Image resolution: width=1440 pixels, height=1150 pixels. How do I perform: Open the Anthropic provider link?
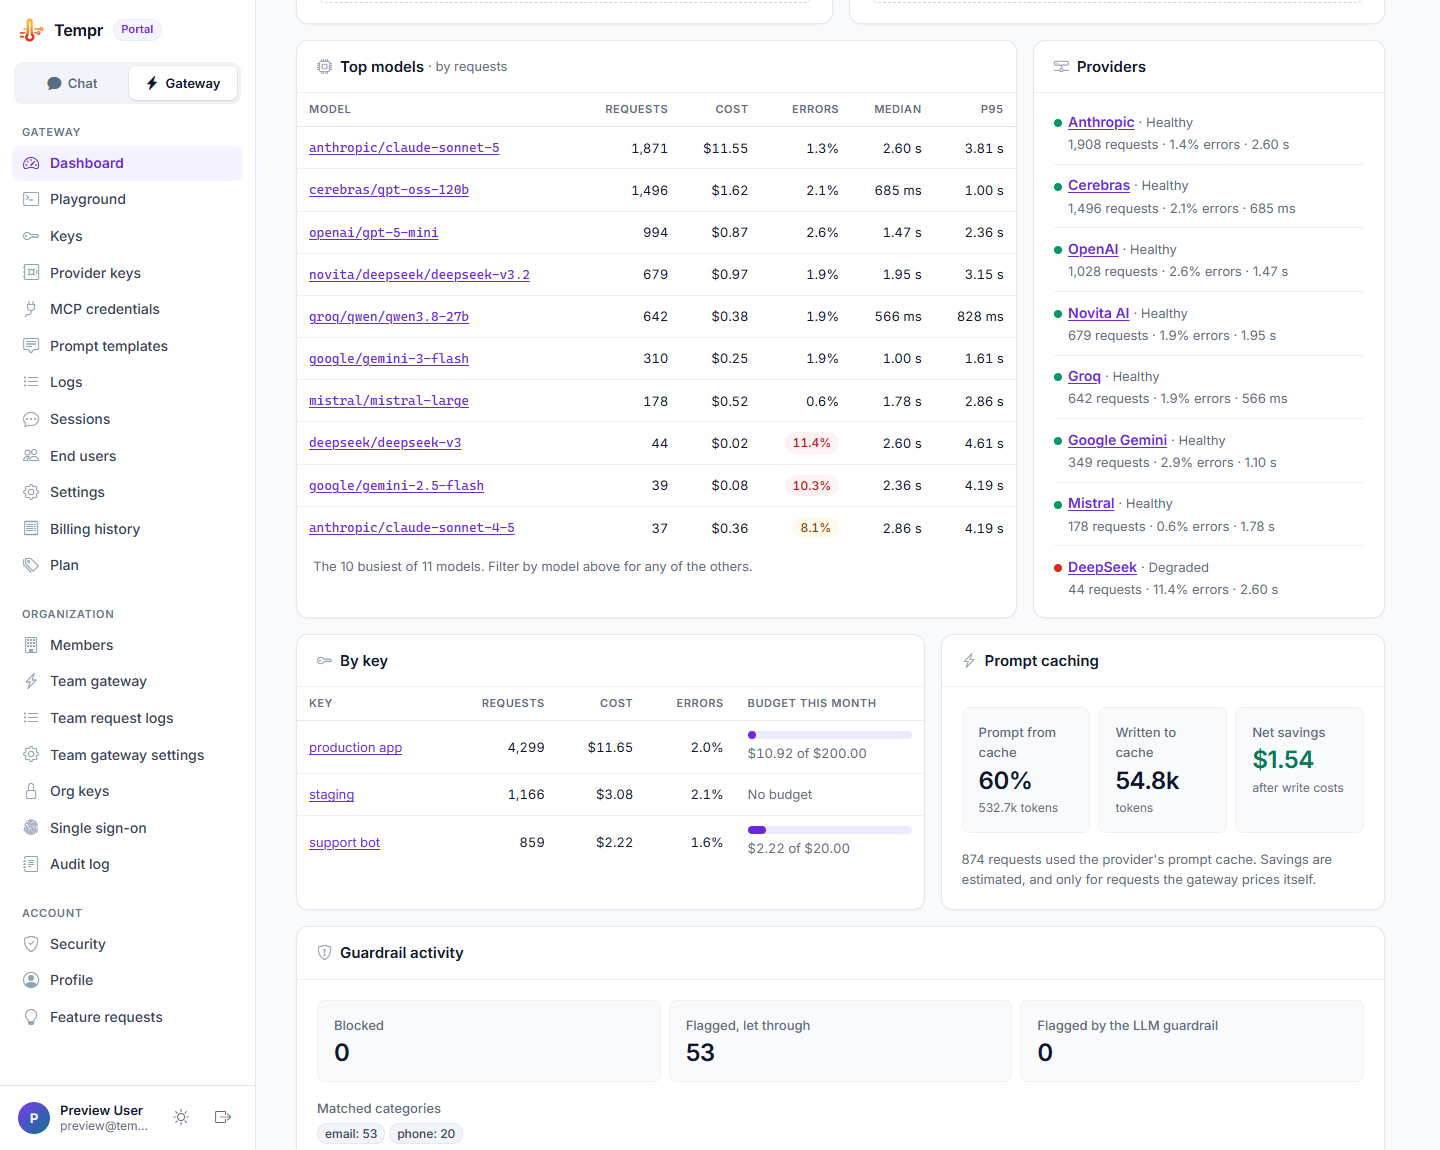[1101, 122]
